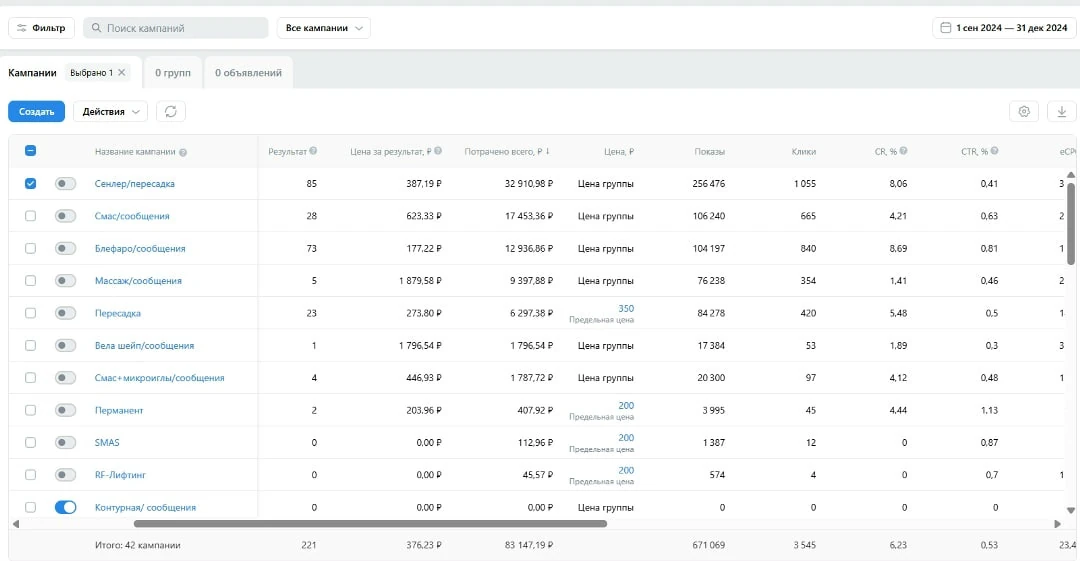1080x561 pixels.
Task: Expand the Действия dropdown
Action: pos(110,112)
